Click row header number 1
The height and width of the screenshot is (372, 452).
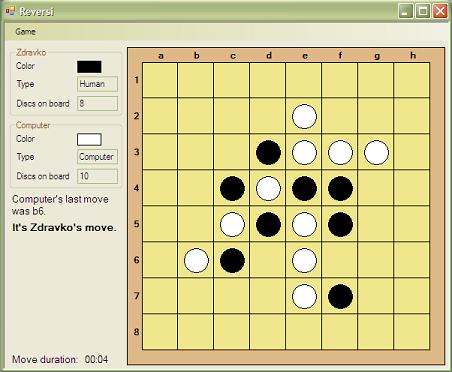click(136, 80)
